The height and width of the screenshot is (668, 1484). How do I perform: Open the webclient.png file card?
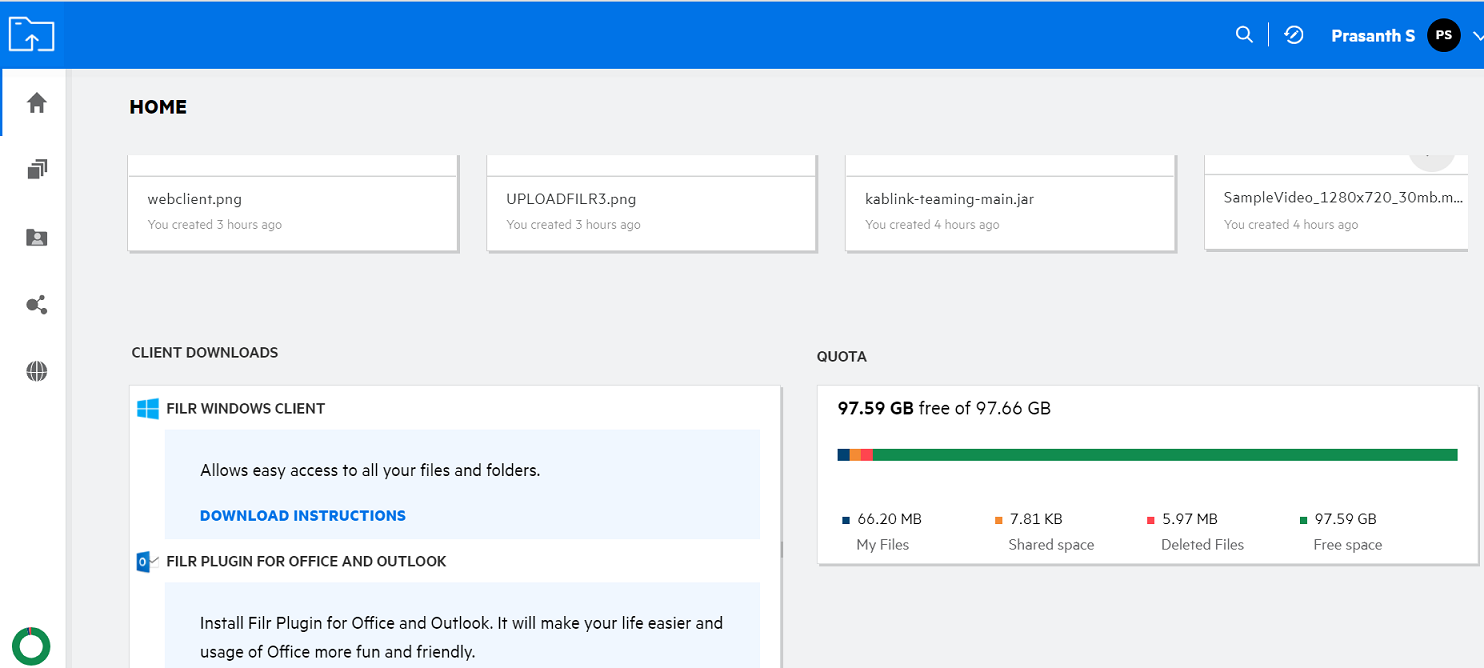tap(293, 210)
